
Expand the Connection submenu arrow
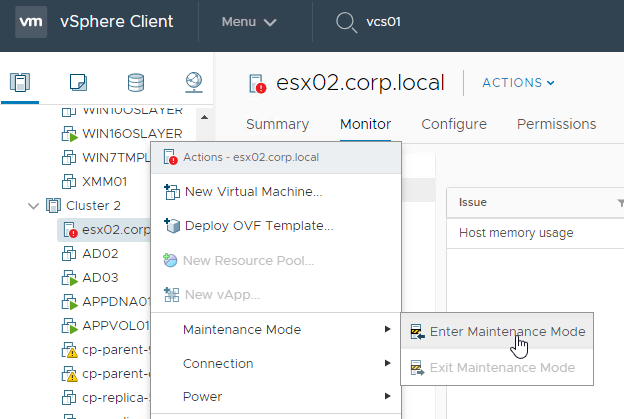[387, 363]
